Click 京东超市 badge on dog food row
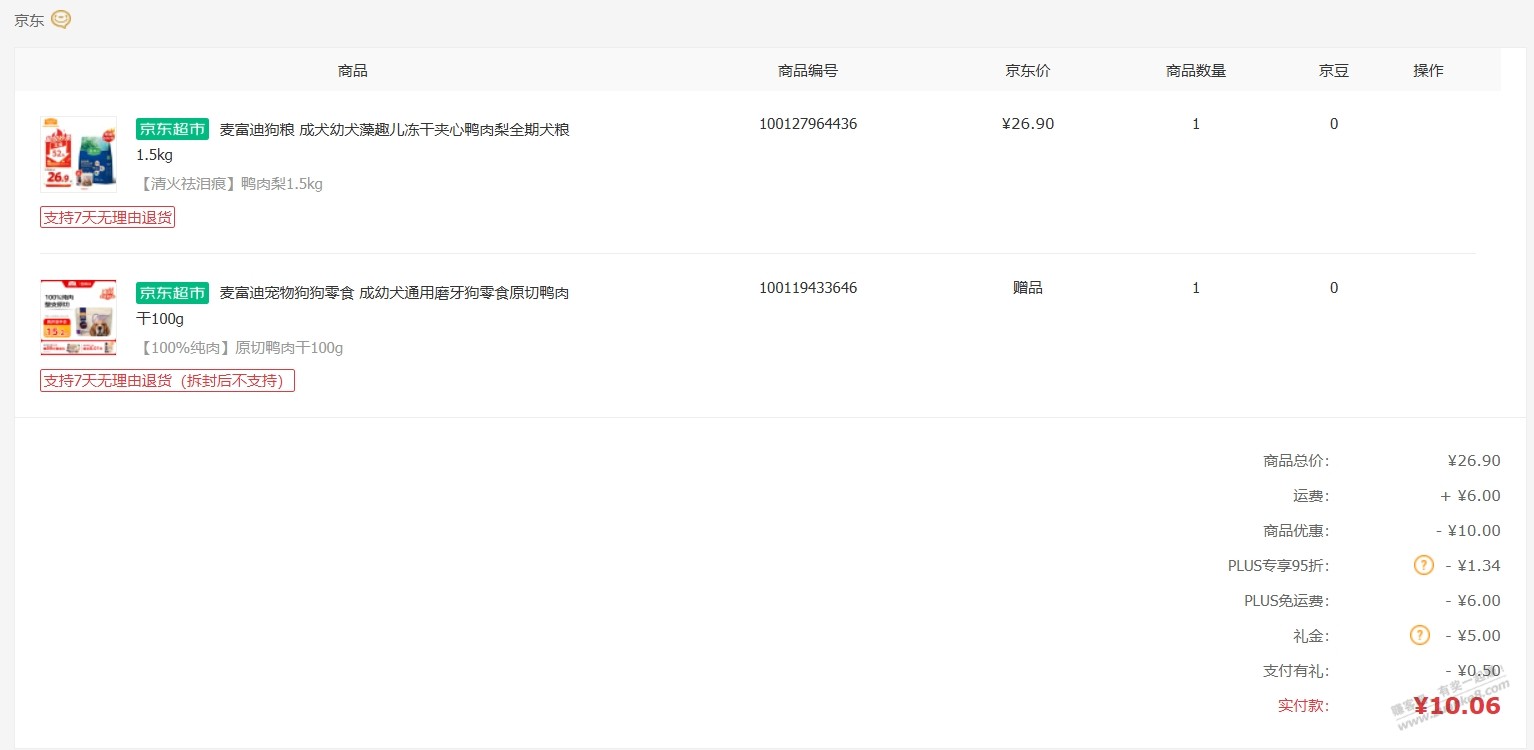Screen dimensions: 1534x750 pos(172,129)
